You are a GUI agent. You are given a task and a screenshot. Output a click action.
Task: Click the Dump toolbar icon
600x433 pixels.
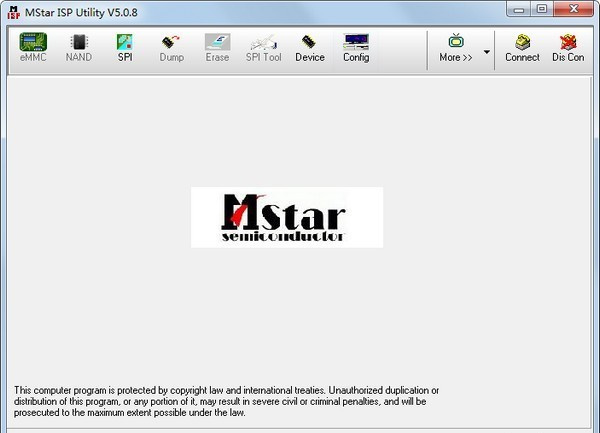[x=171, y=48]
